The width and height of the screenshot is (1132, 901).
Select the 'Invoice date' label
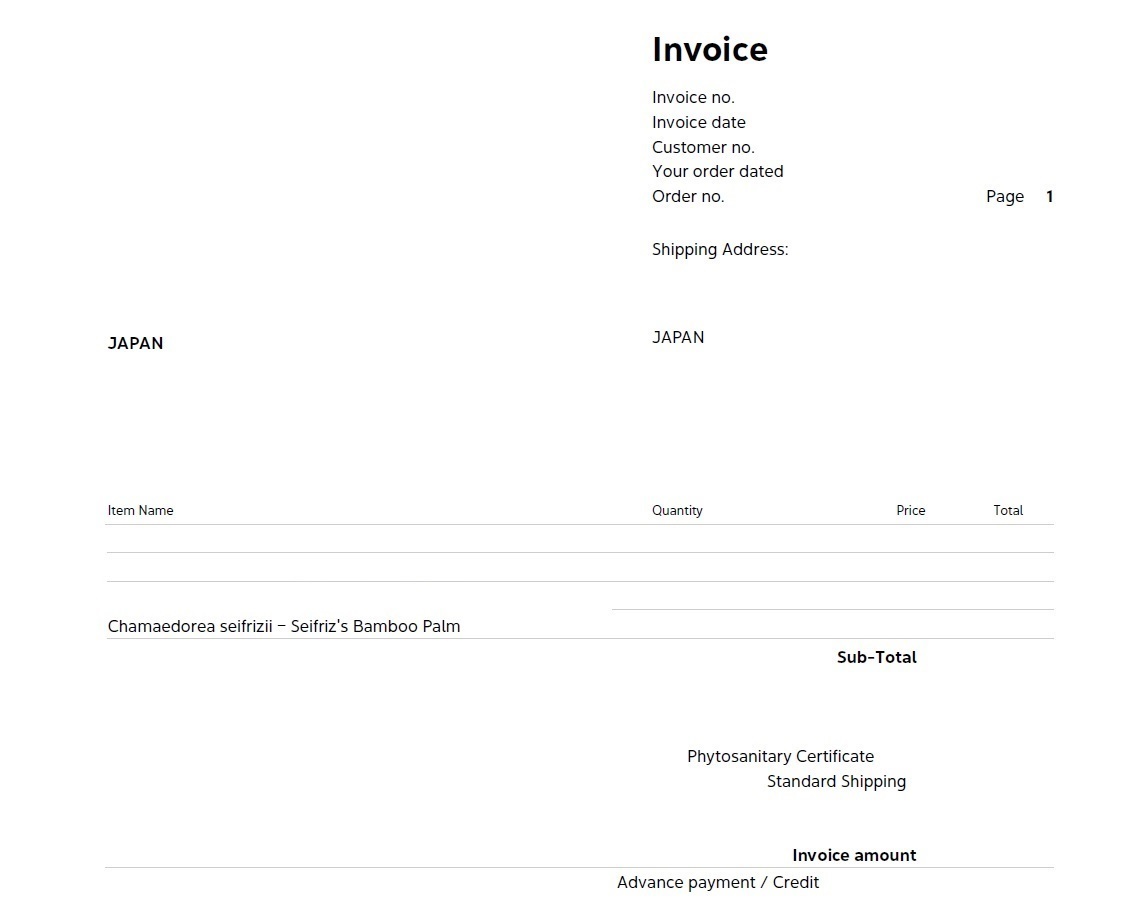[x=698, y=122]
